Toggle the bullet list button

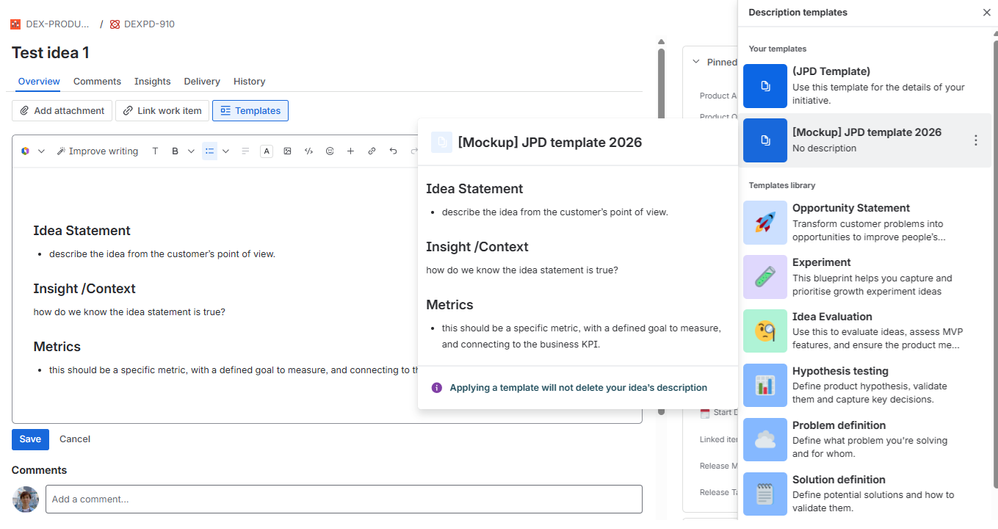[x=209, y=151]
